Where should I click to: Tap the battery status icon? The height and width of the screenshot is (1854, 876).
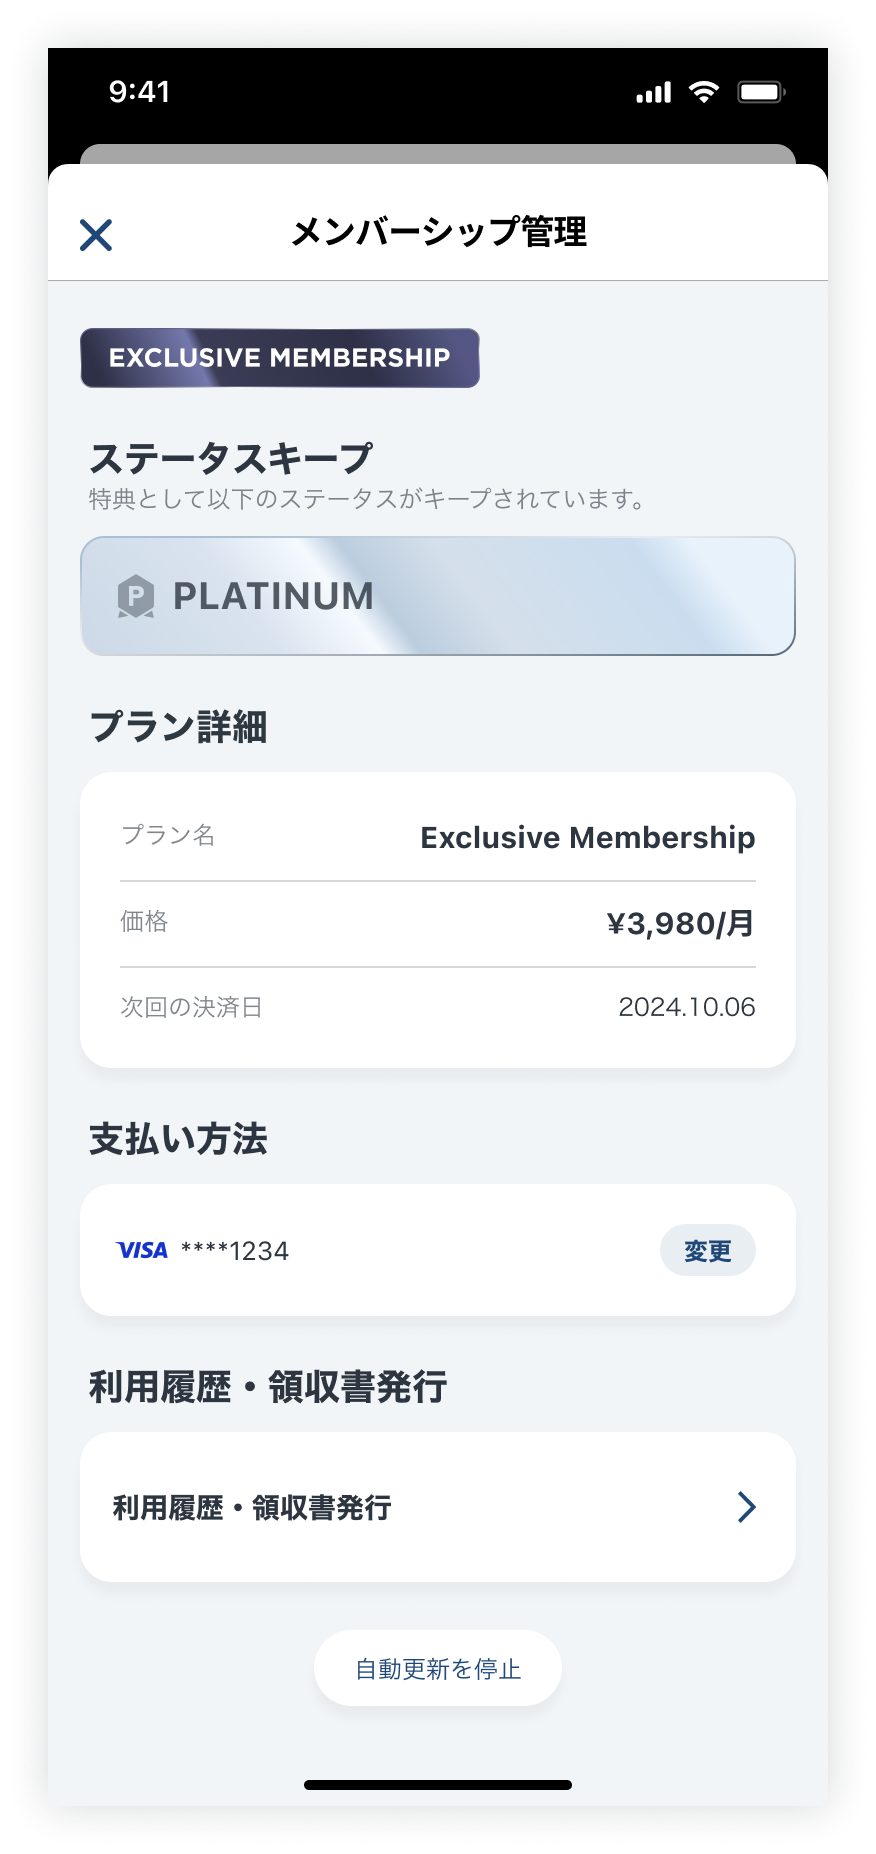(762, 92)
